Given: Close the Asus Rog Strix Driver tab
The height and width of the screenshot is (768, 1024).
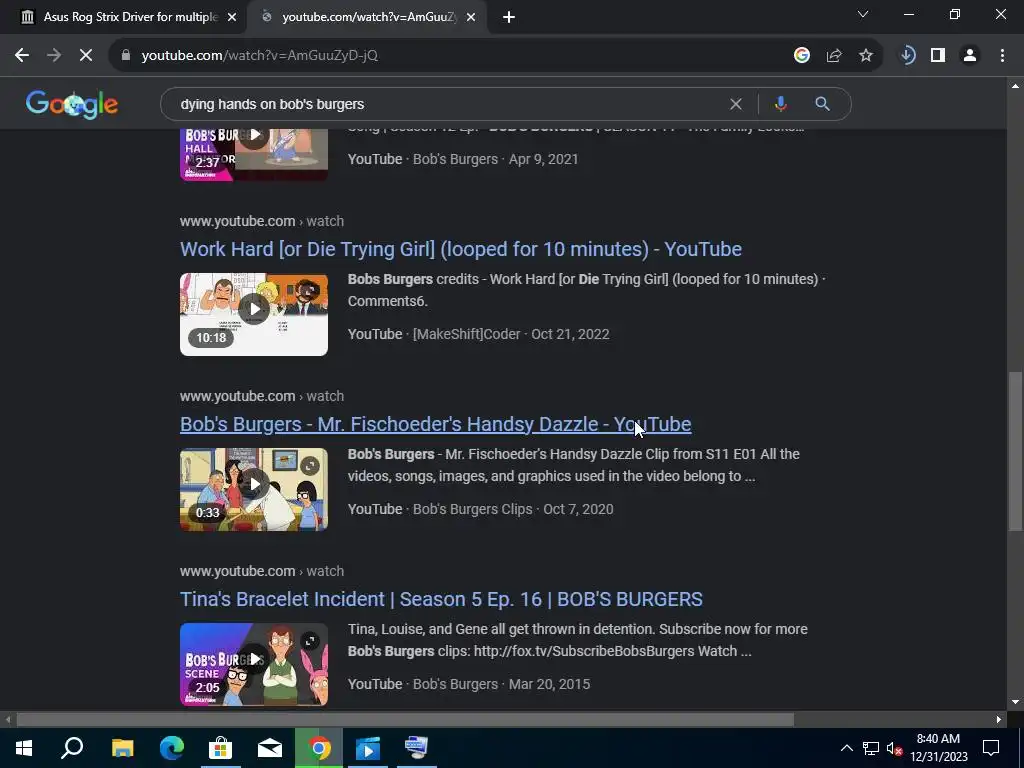Looking at the screenshot, I should pos(232,18).
